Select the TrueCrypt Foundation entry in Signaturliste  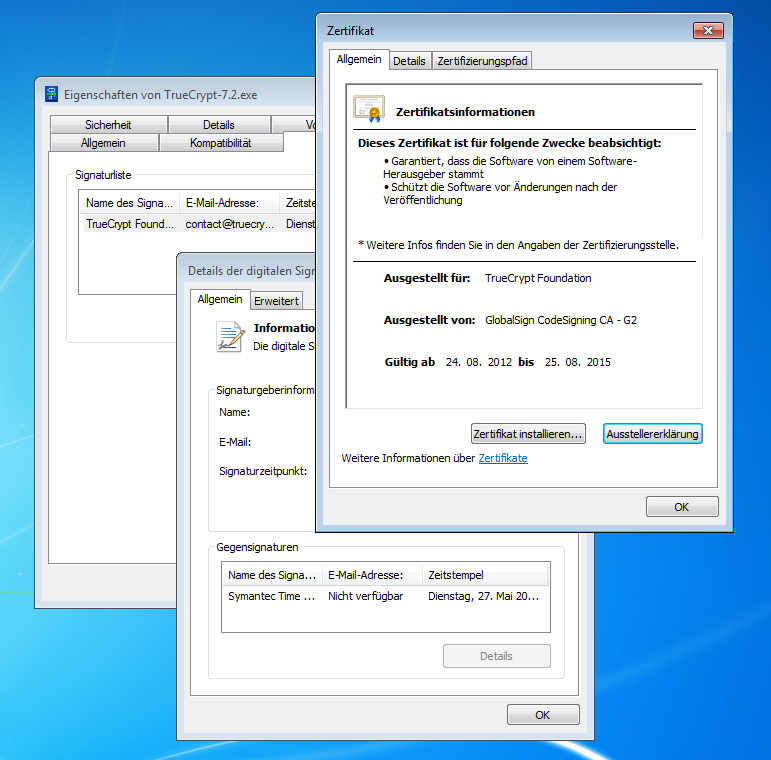point(130,225)
